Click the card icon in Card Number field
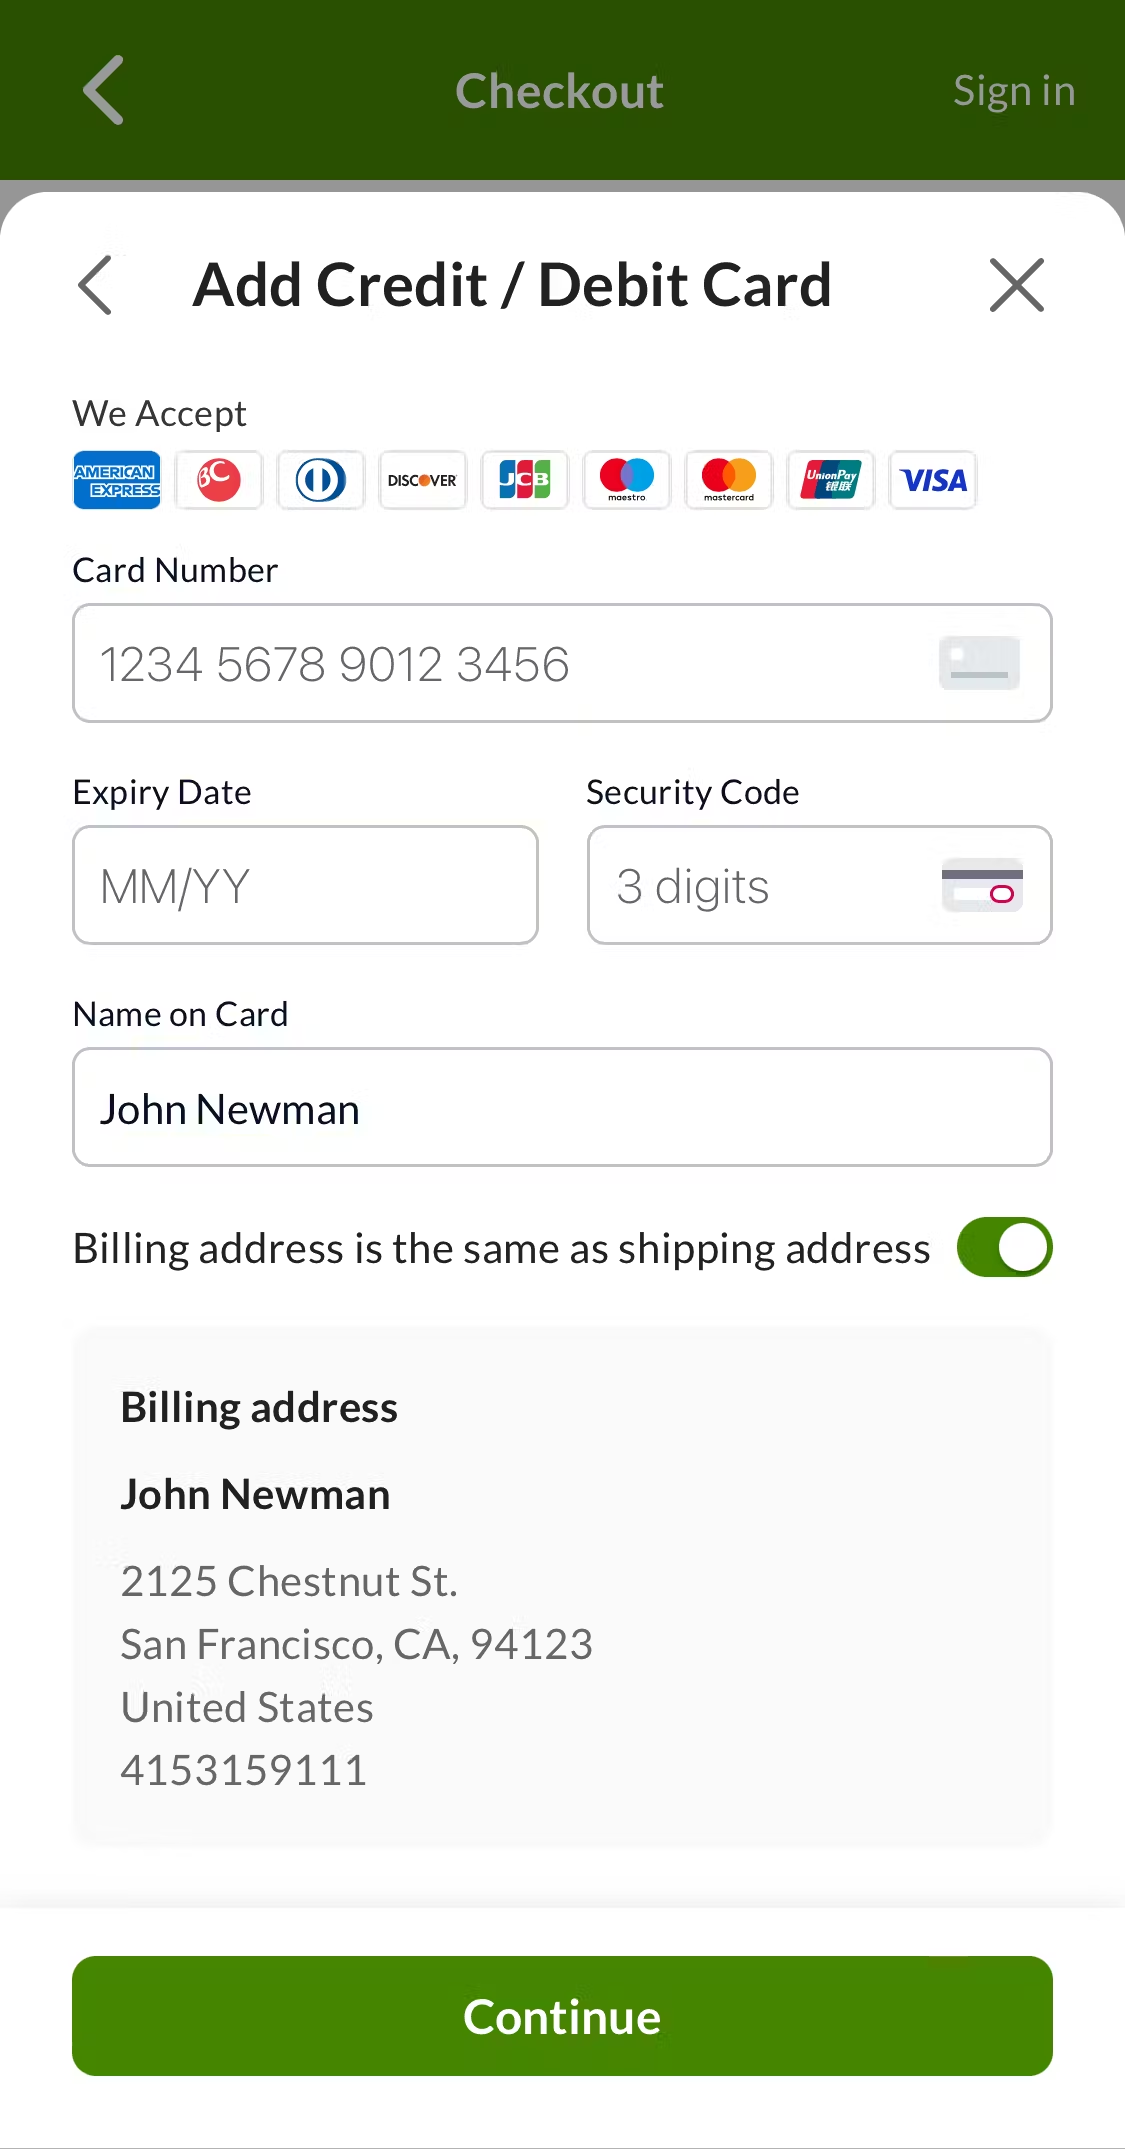Screen dimensions: 1125x2149 coord(979,664)
